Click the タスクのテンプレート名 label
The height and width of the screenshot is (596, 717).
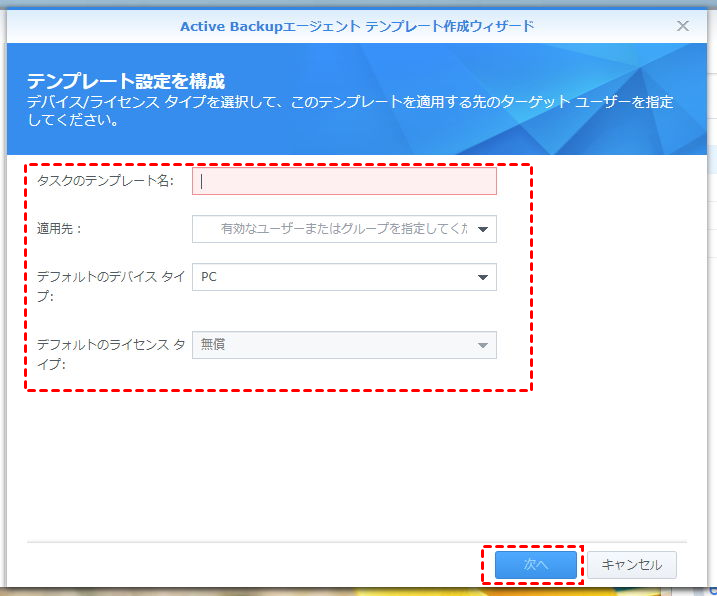click(105, 181)
